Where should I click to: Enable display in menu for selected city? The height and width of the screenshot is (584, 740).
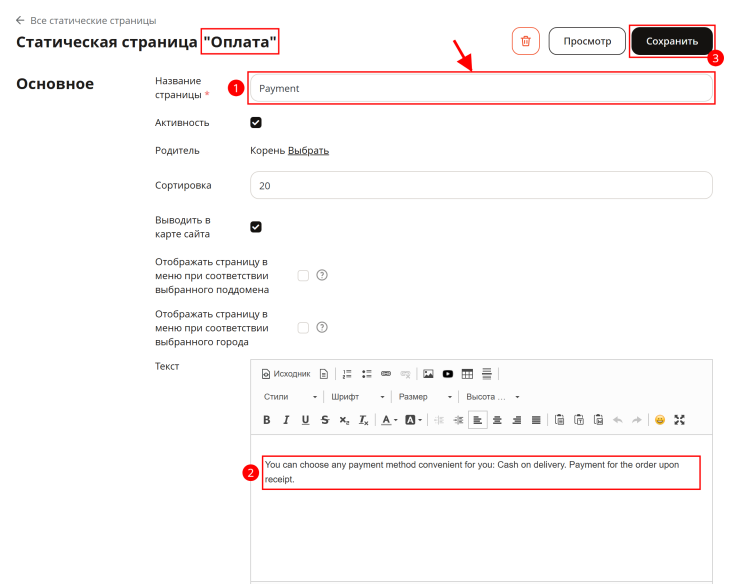point(303,328)
